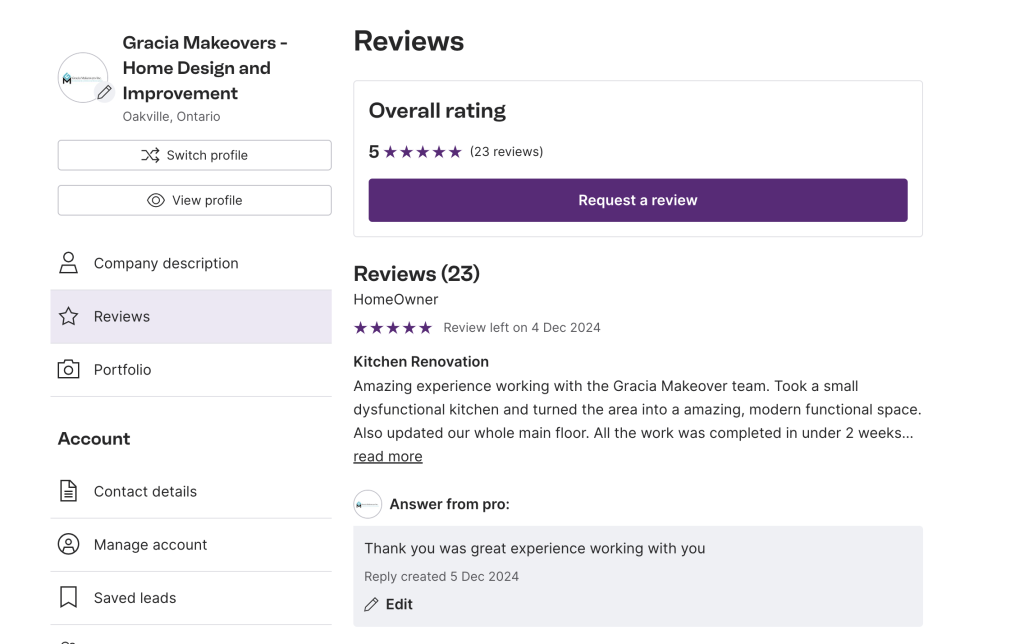Click the Company description person icon

(x=68, y=263)
